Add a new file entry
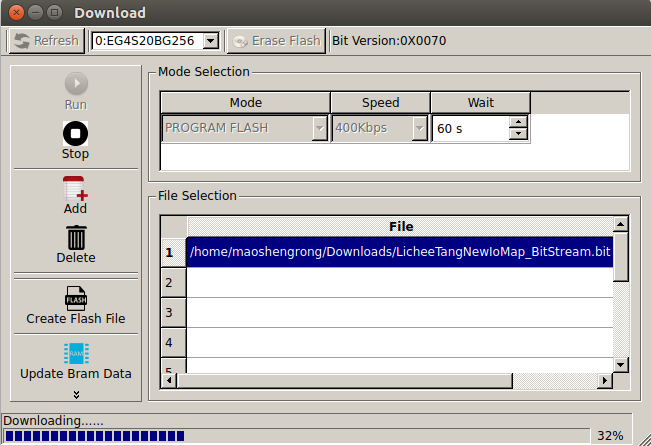 [x=75, y=188]
